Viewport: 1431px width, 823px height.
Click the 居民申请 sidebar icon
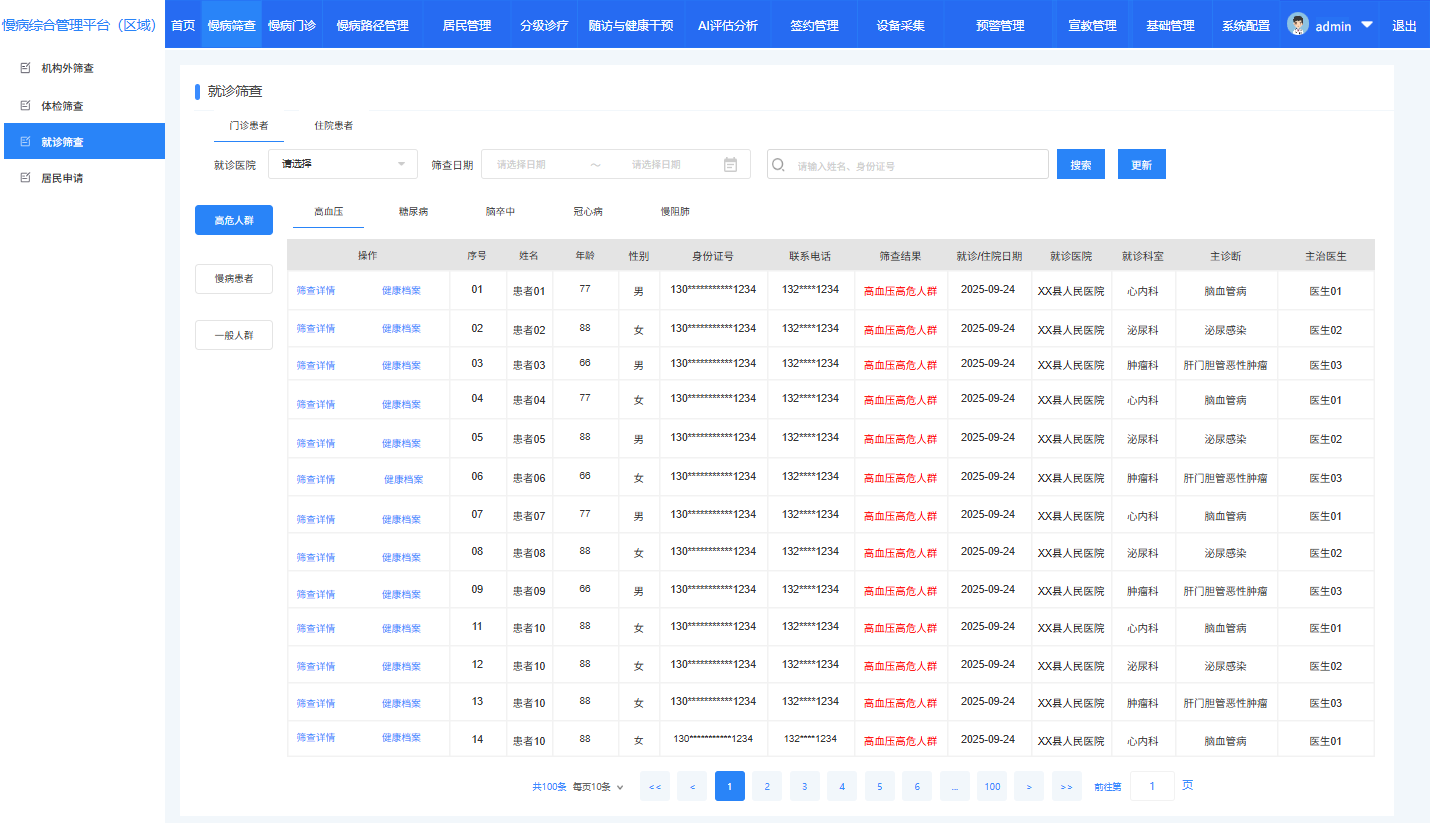(x=26, y=178)
